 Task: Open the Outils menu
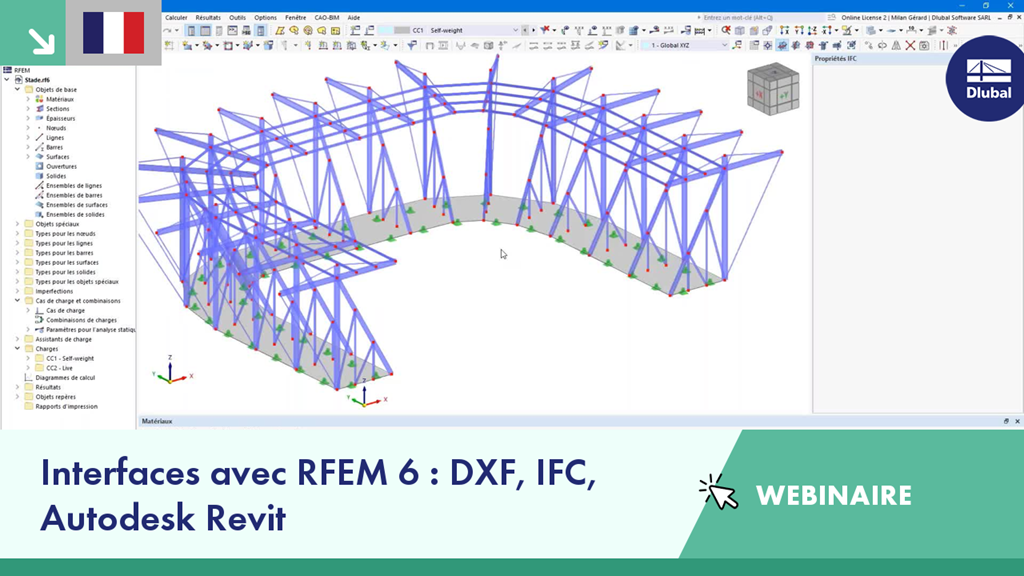click(x=237, y=18)
